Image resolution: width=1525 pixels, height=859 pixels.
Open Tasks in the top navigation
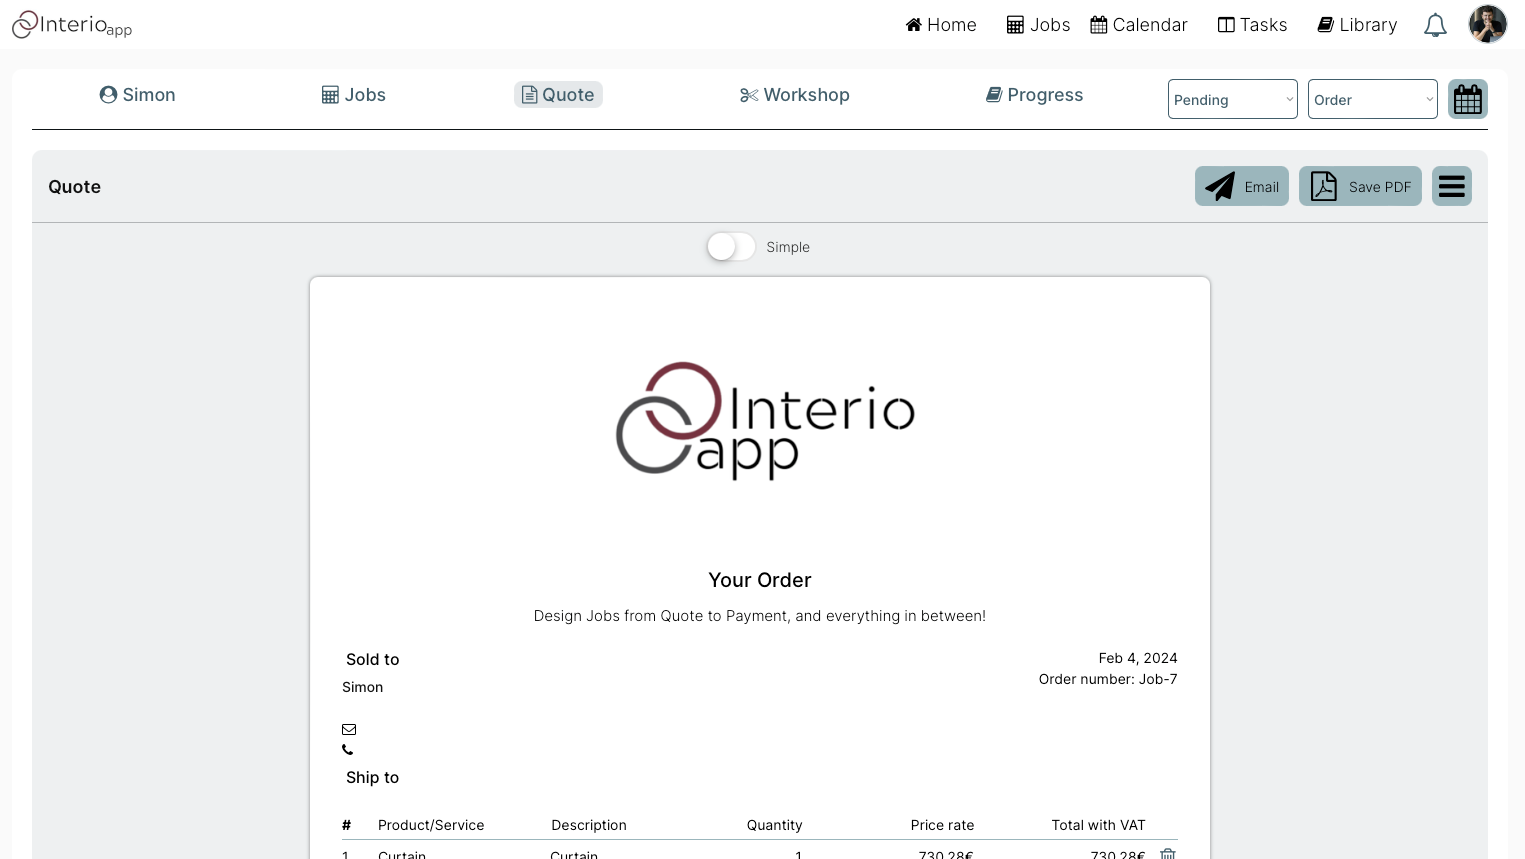[x=1252, y=25]
